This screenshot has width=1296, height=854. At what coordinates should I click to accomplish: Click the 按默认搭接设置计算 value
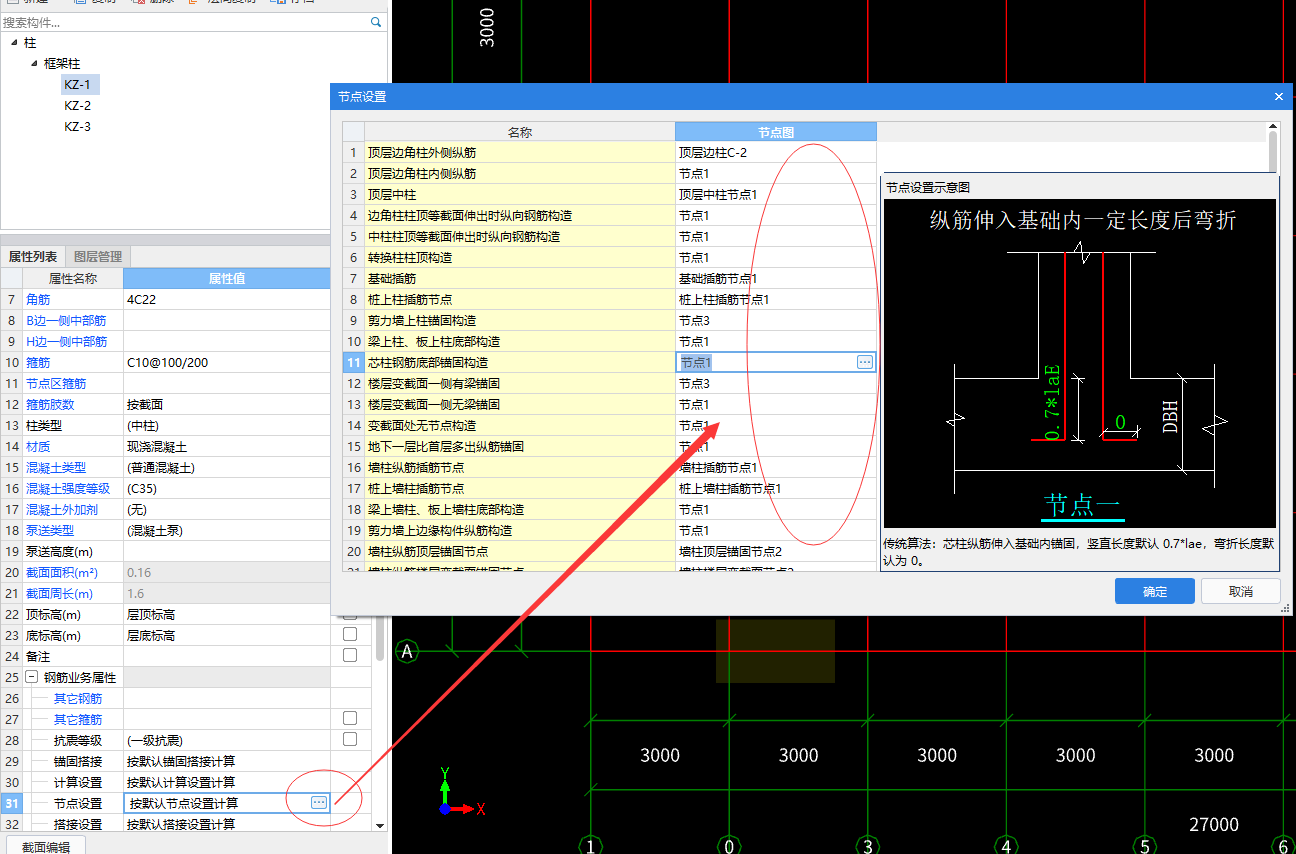[x=180, y=824]
